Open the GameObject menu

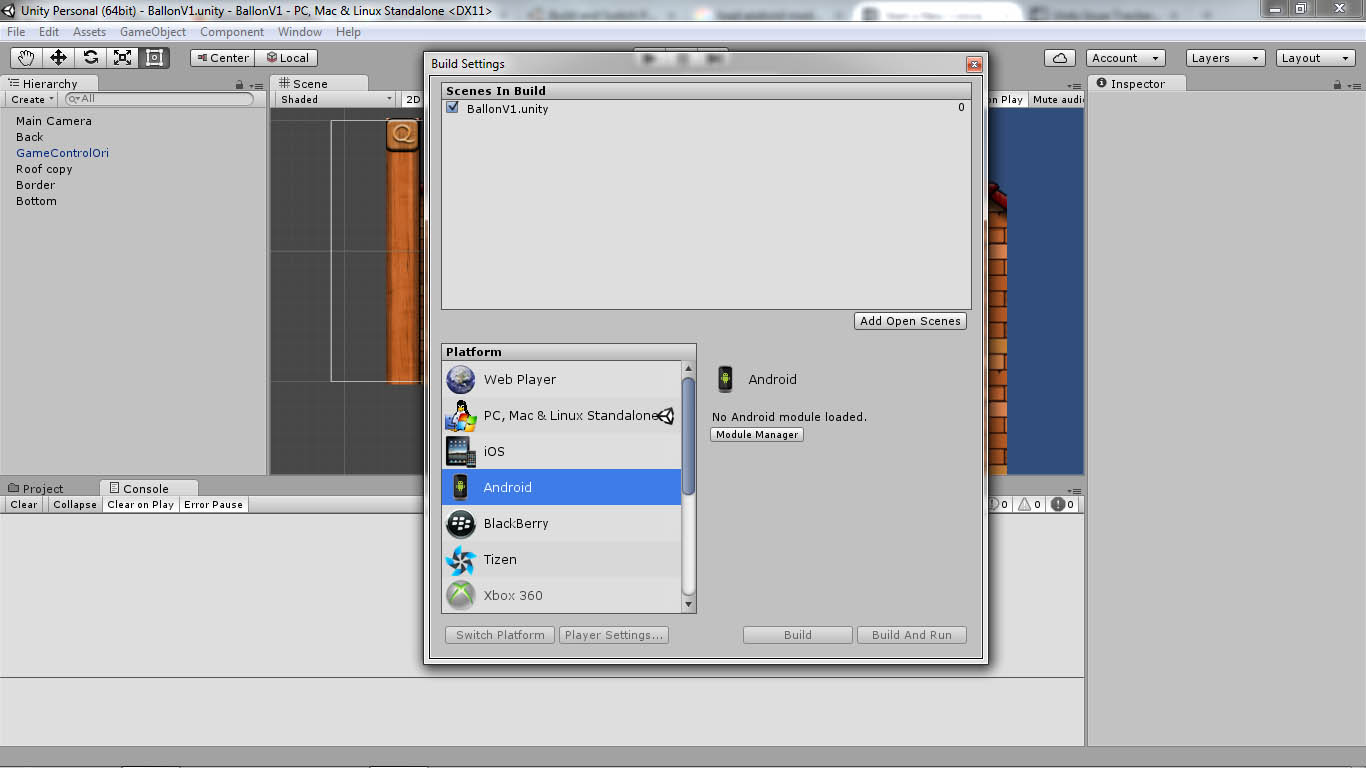pos(152,31)
